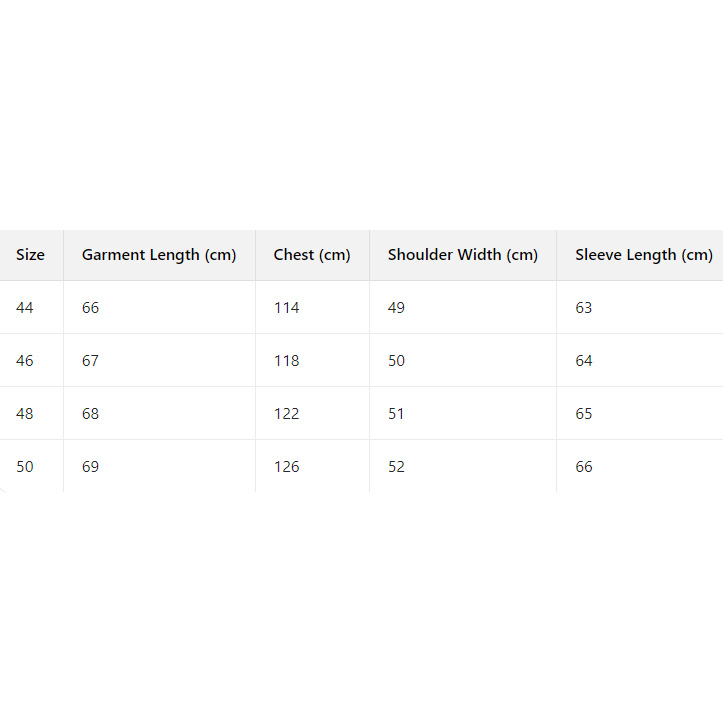
Task: Select sleeve length value 63
Action: click(584, 308)
